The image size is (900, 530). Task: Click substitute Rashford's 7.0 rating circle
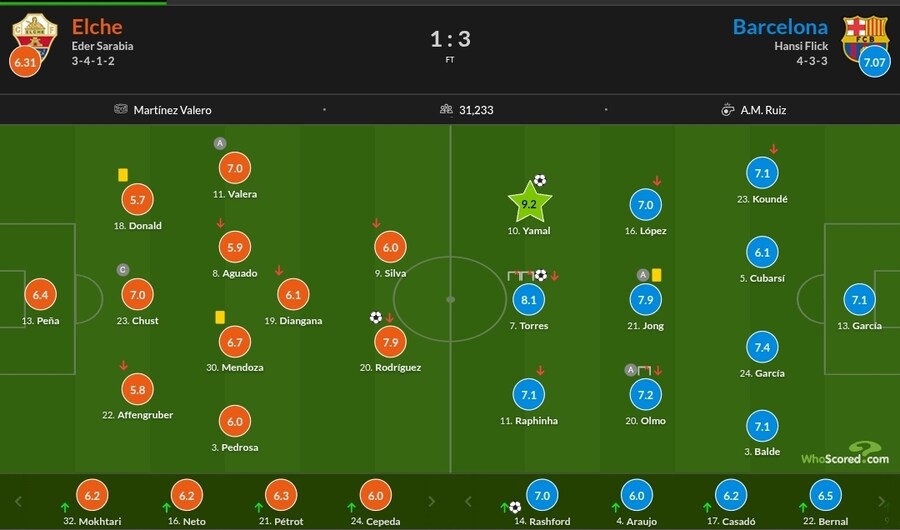click(x=543, y=496)
